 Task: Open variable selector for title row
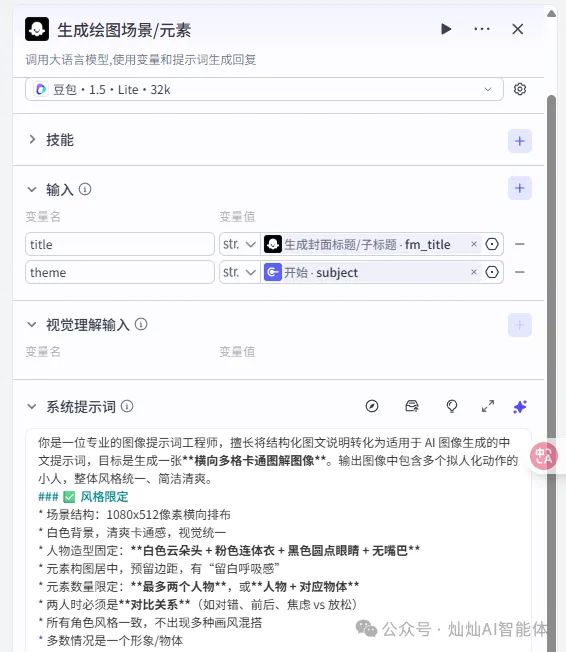(492, 244)
